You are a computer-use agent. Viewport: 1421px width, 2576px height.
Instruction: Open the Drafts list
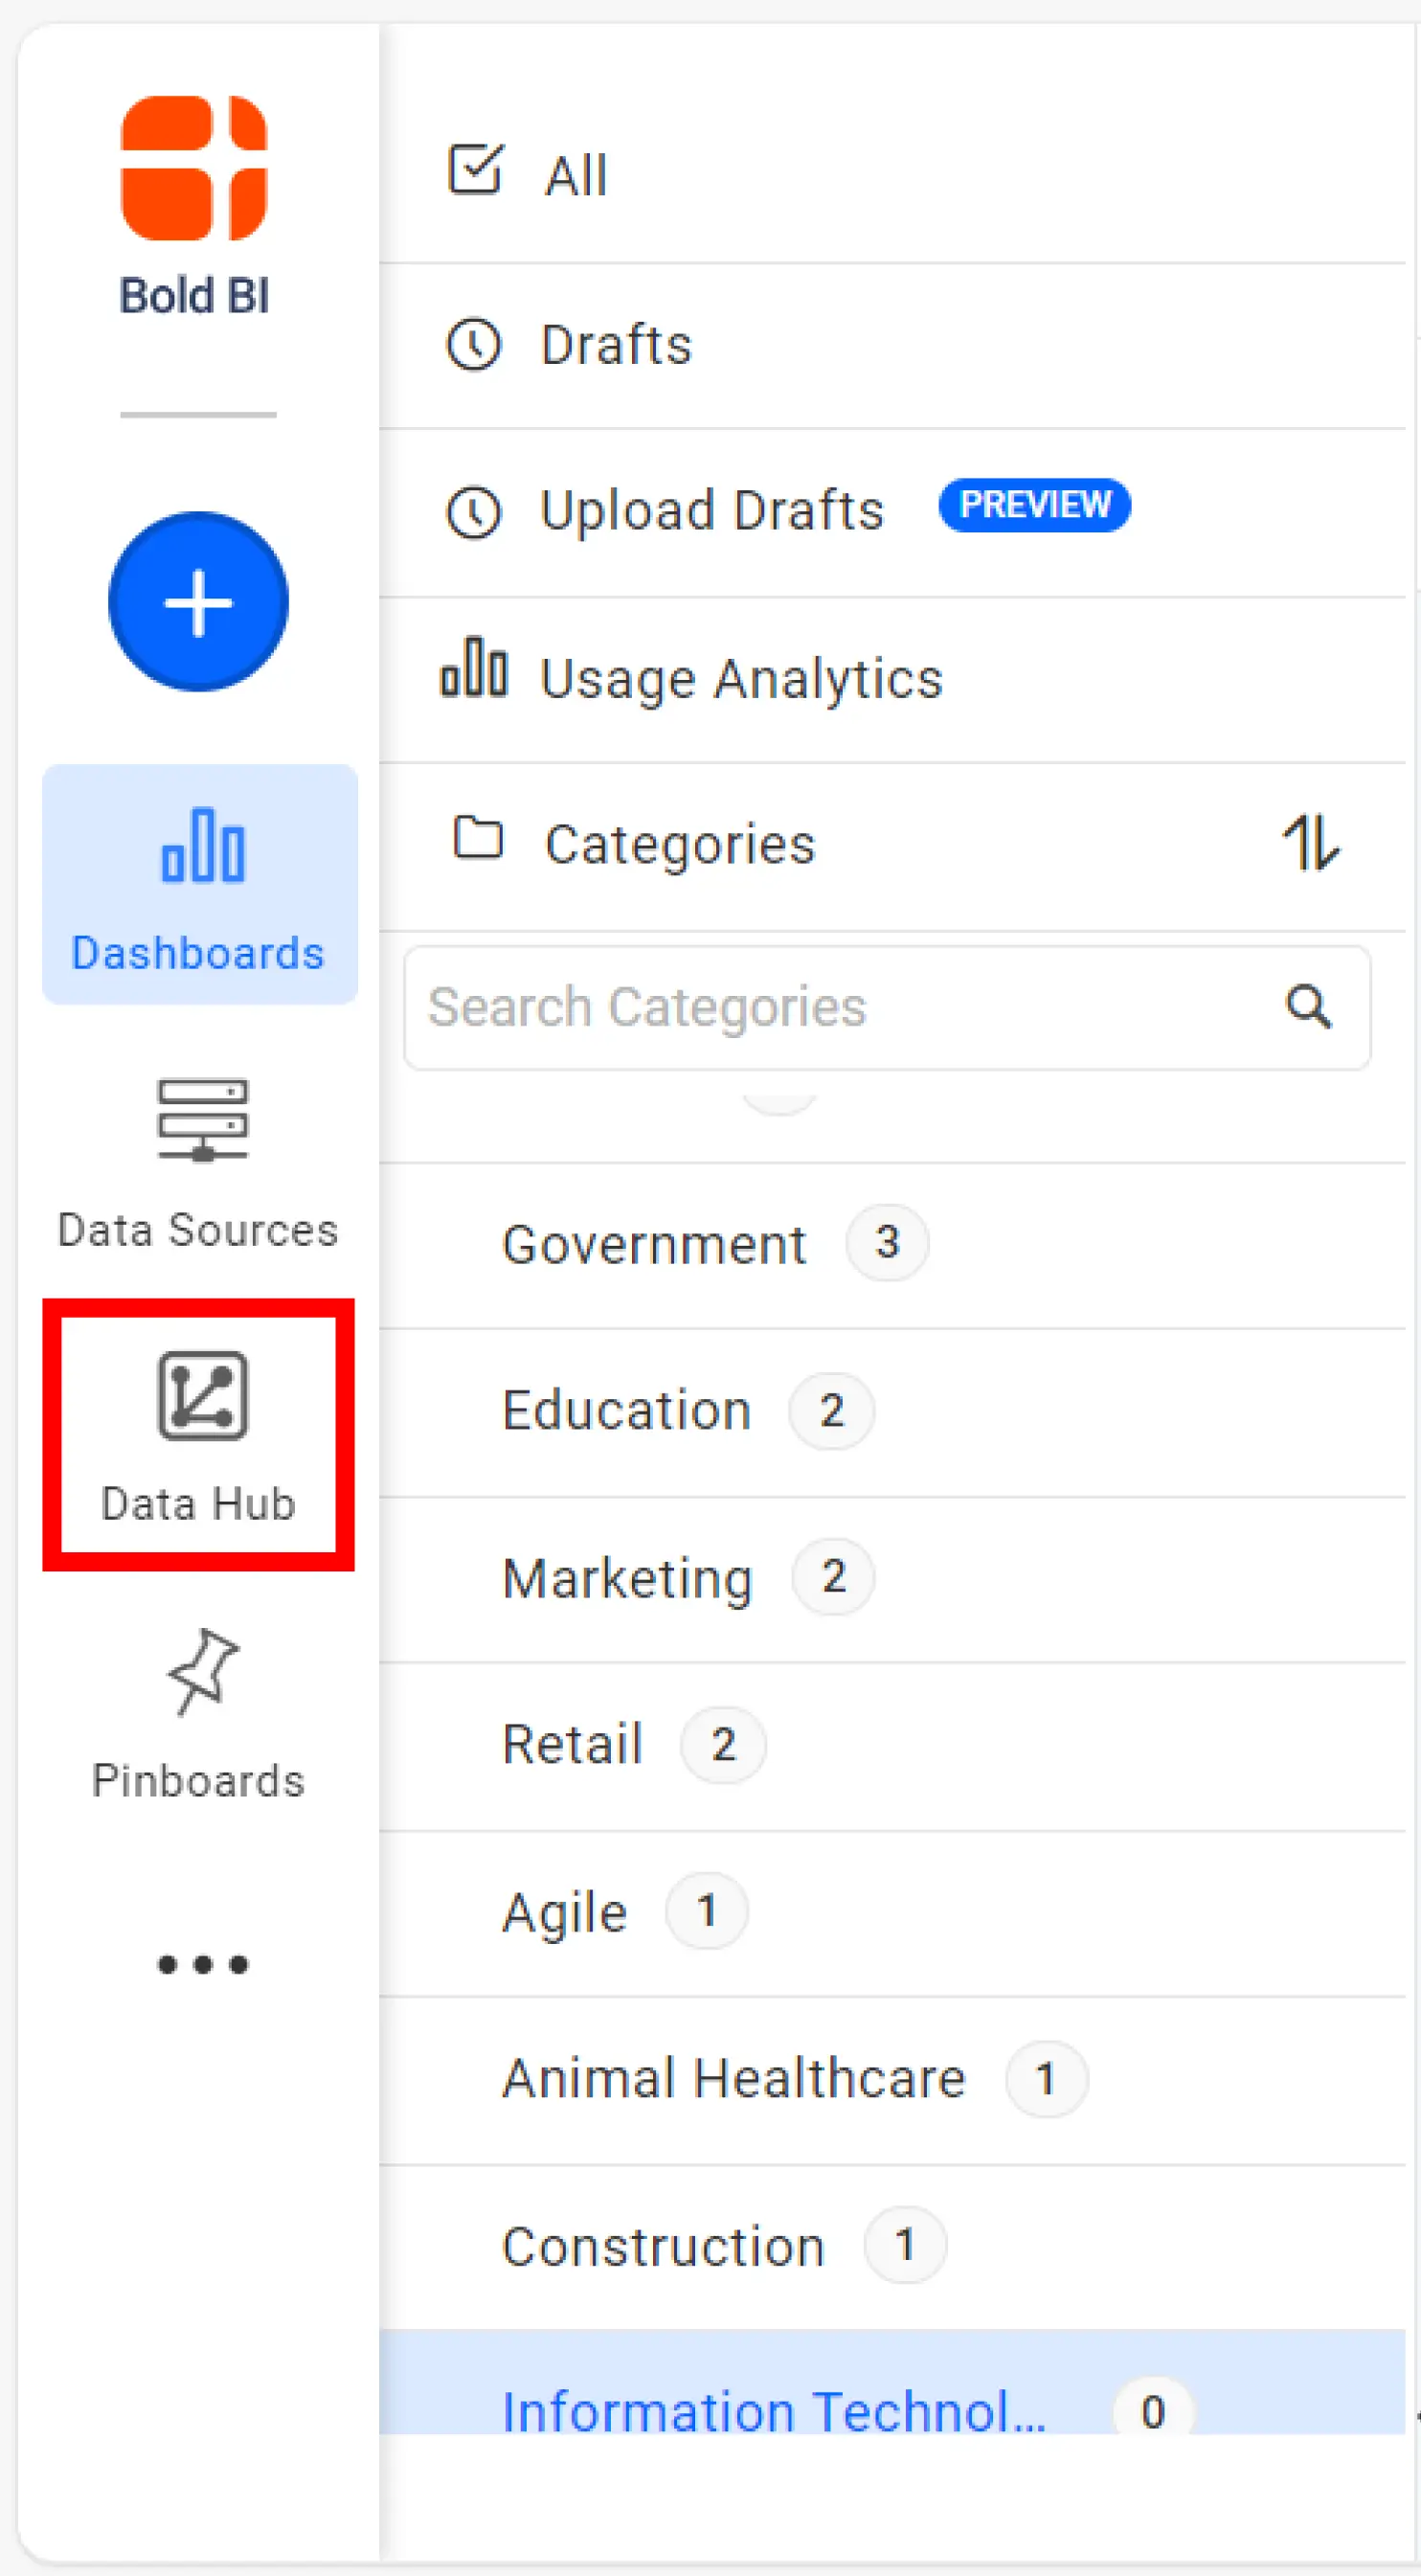pos(615,345)
